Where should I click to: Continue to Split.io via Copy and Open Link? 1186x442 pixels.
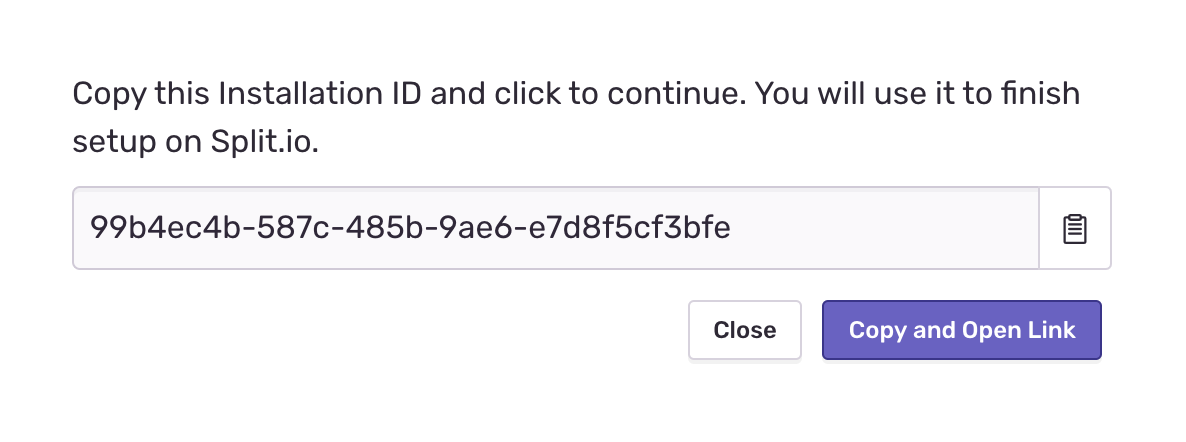[961, 330]
